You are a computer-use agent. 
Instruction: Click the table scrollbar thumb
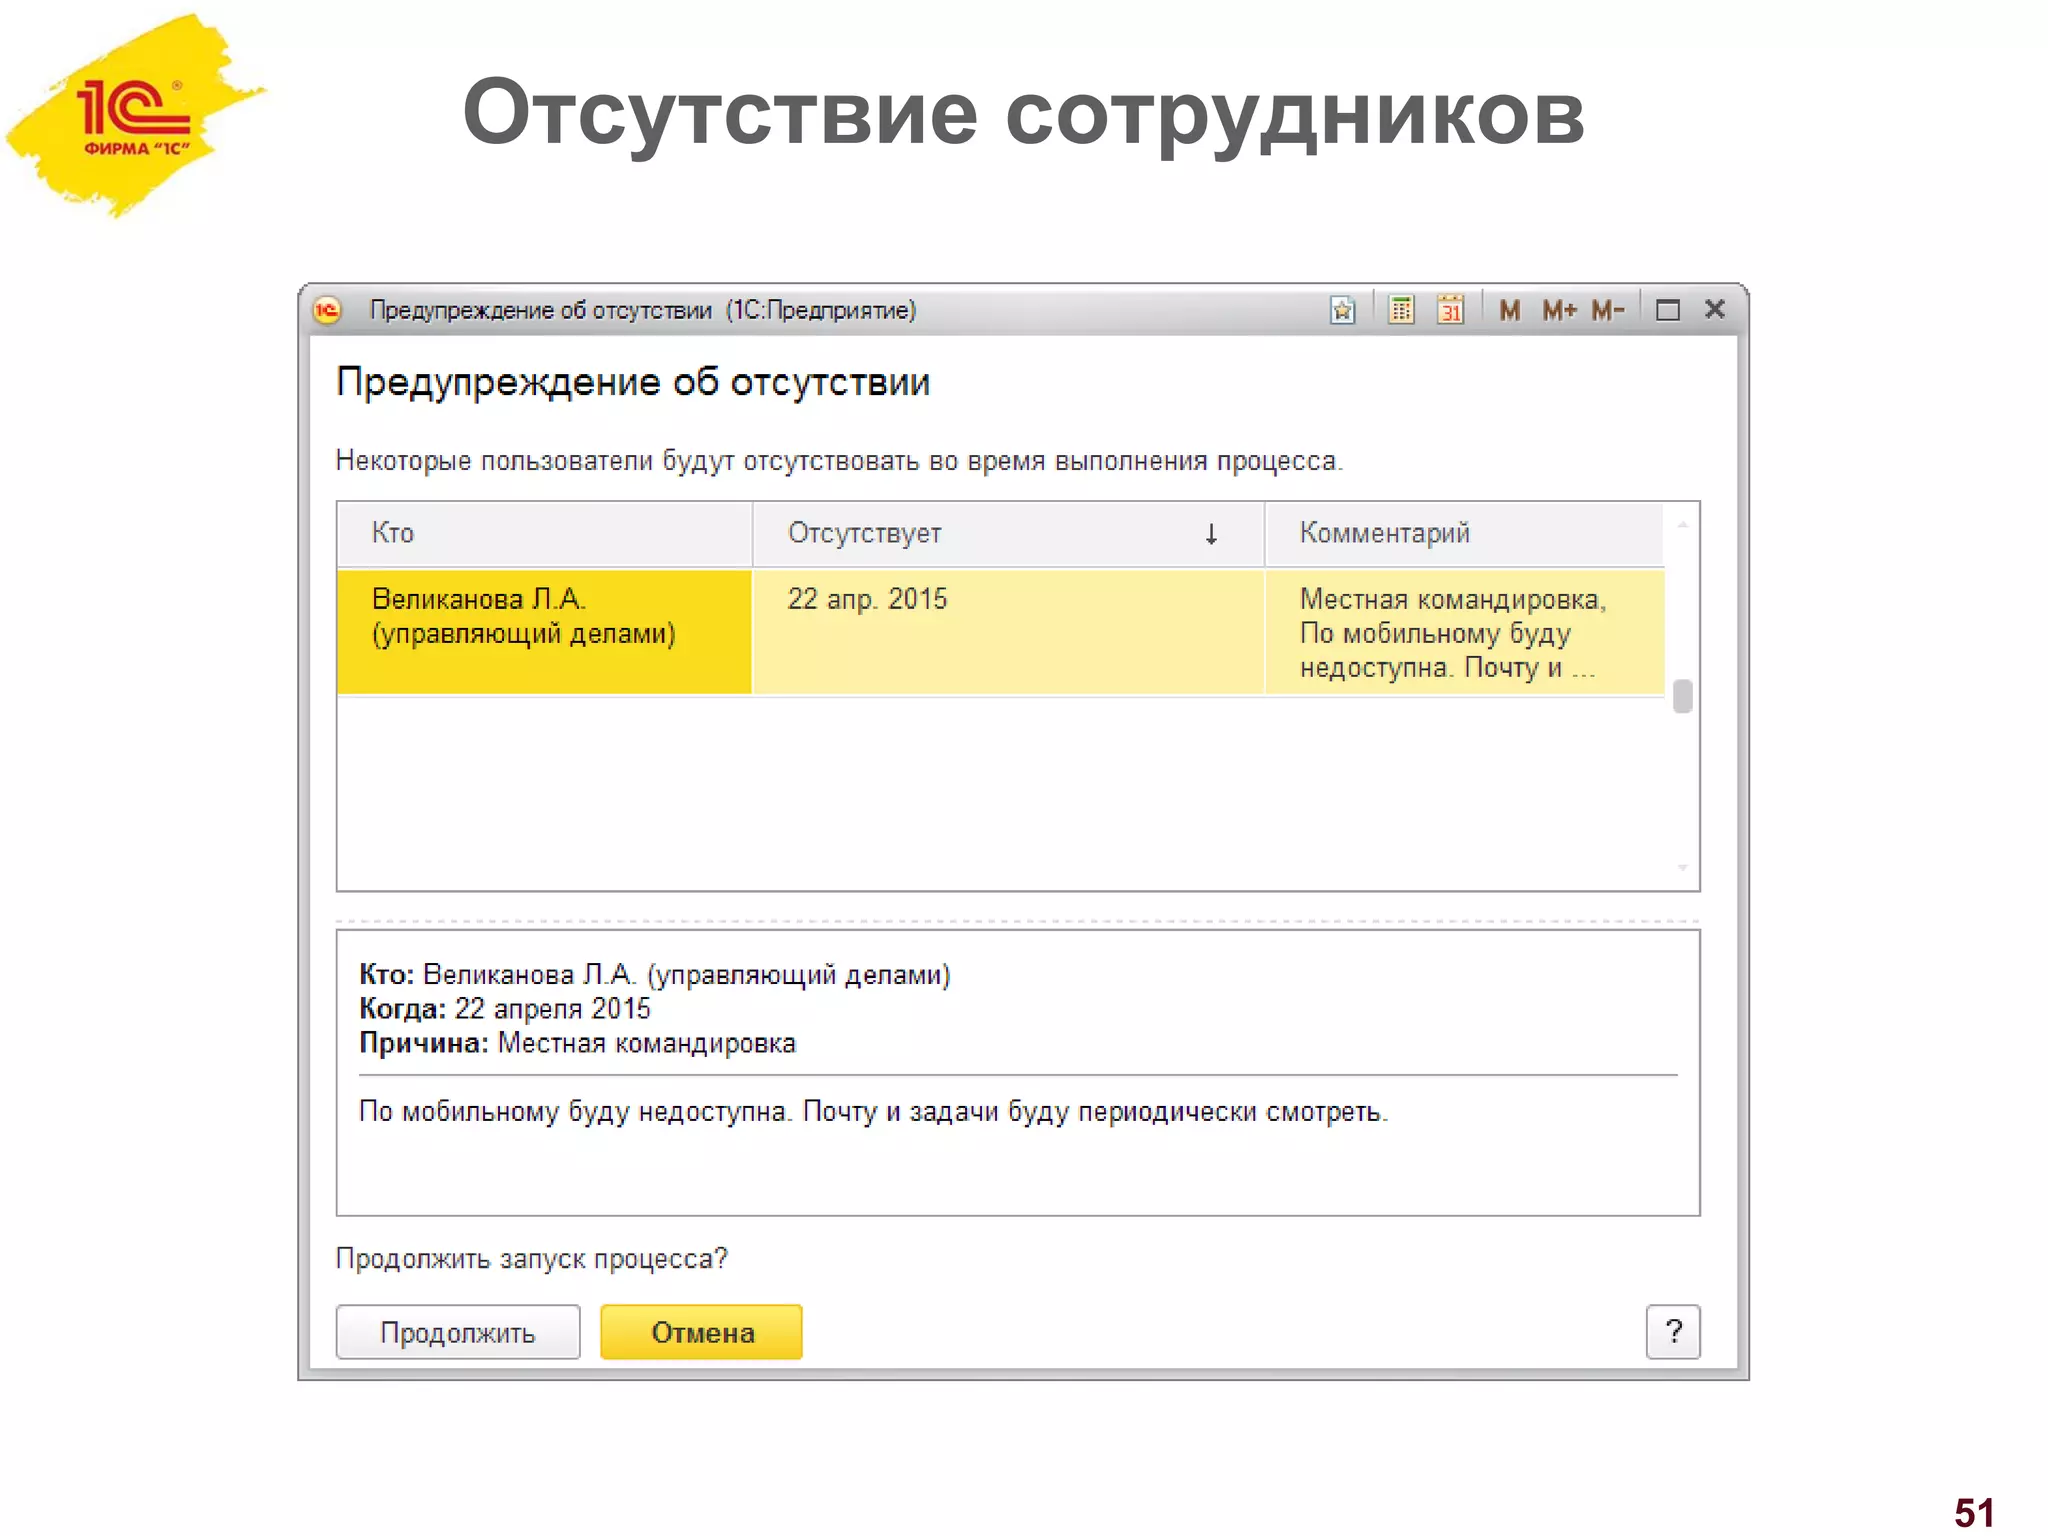coord(1682,696)
